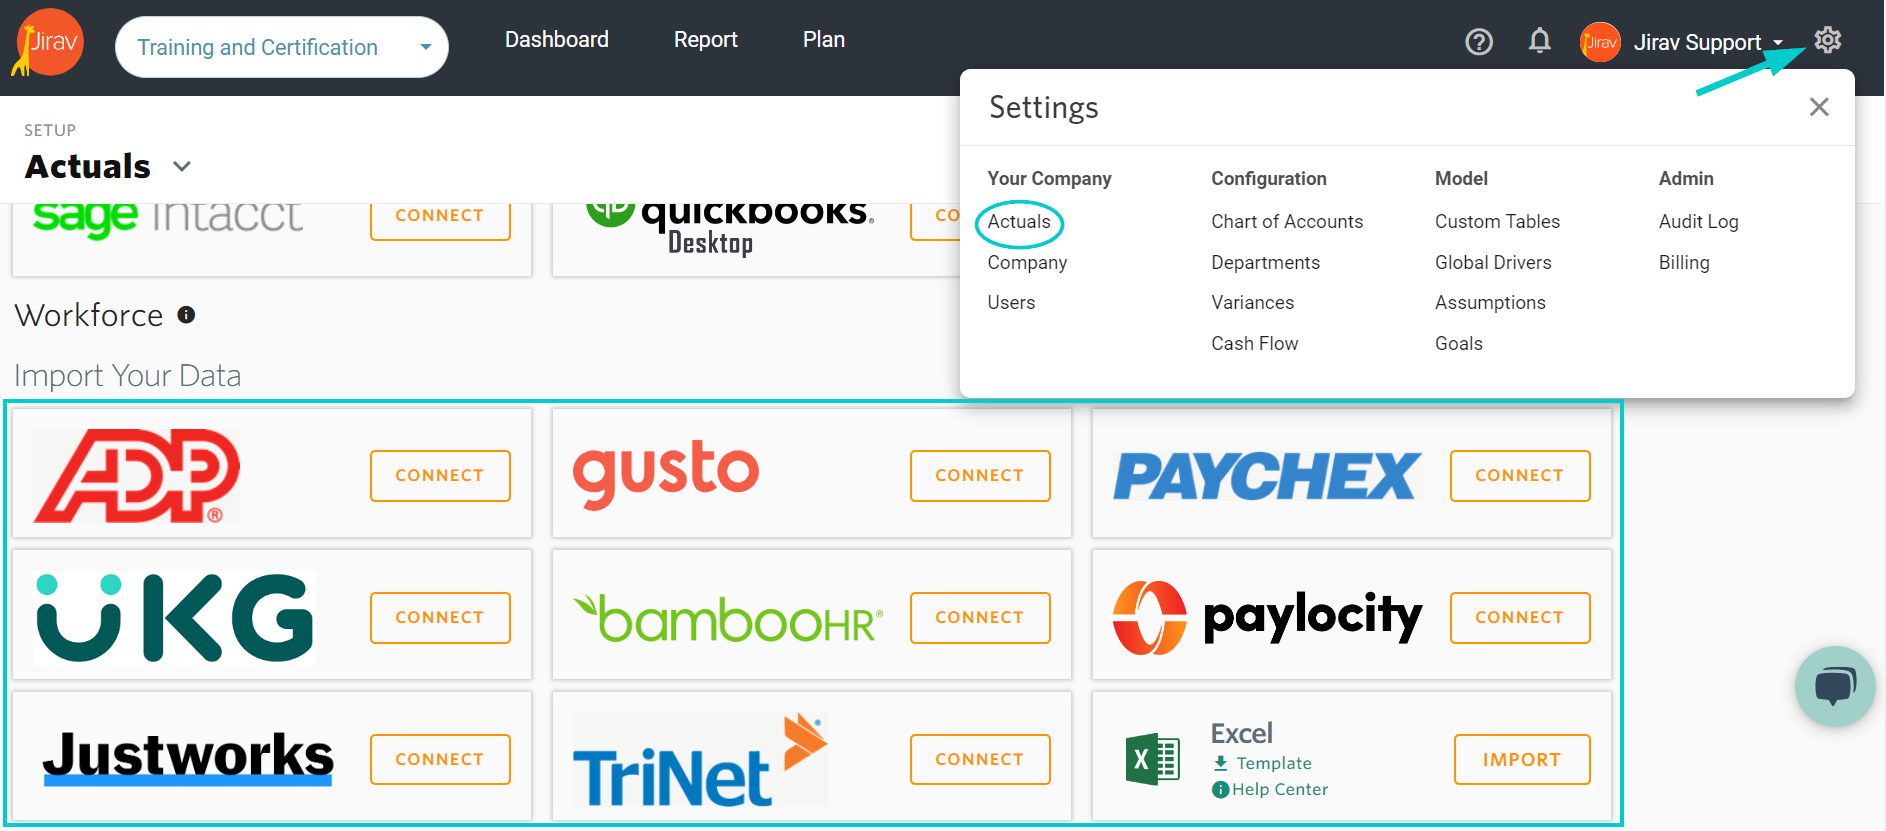The image size is (1886, 831).
Task: Click the Jirav Support avatar
Action: pos(1600,42)
